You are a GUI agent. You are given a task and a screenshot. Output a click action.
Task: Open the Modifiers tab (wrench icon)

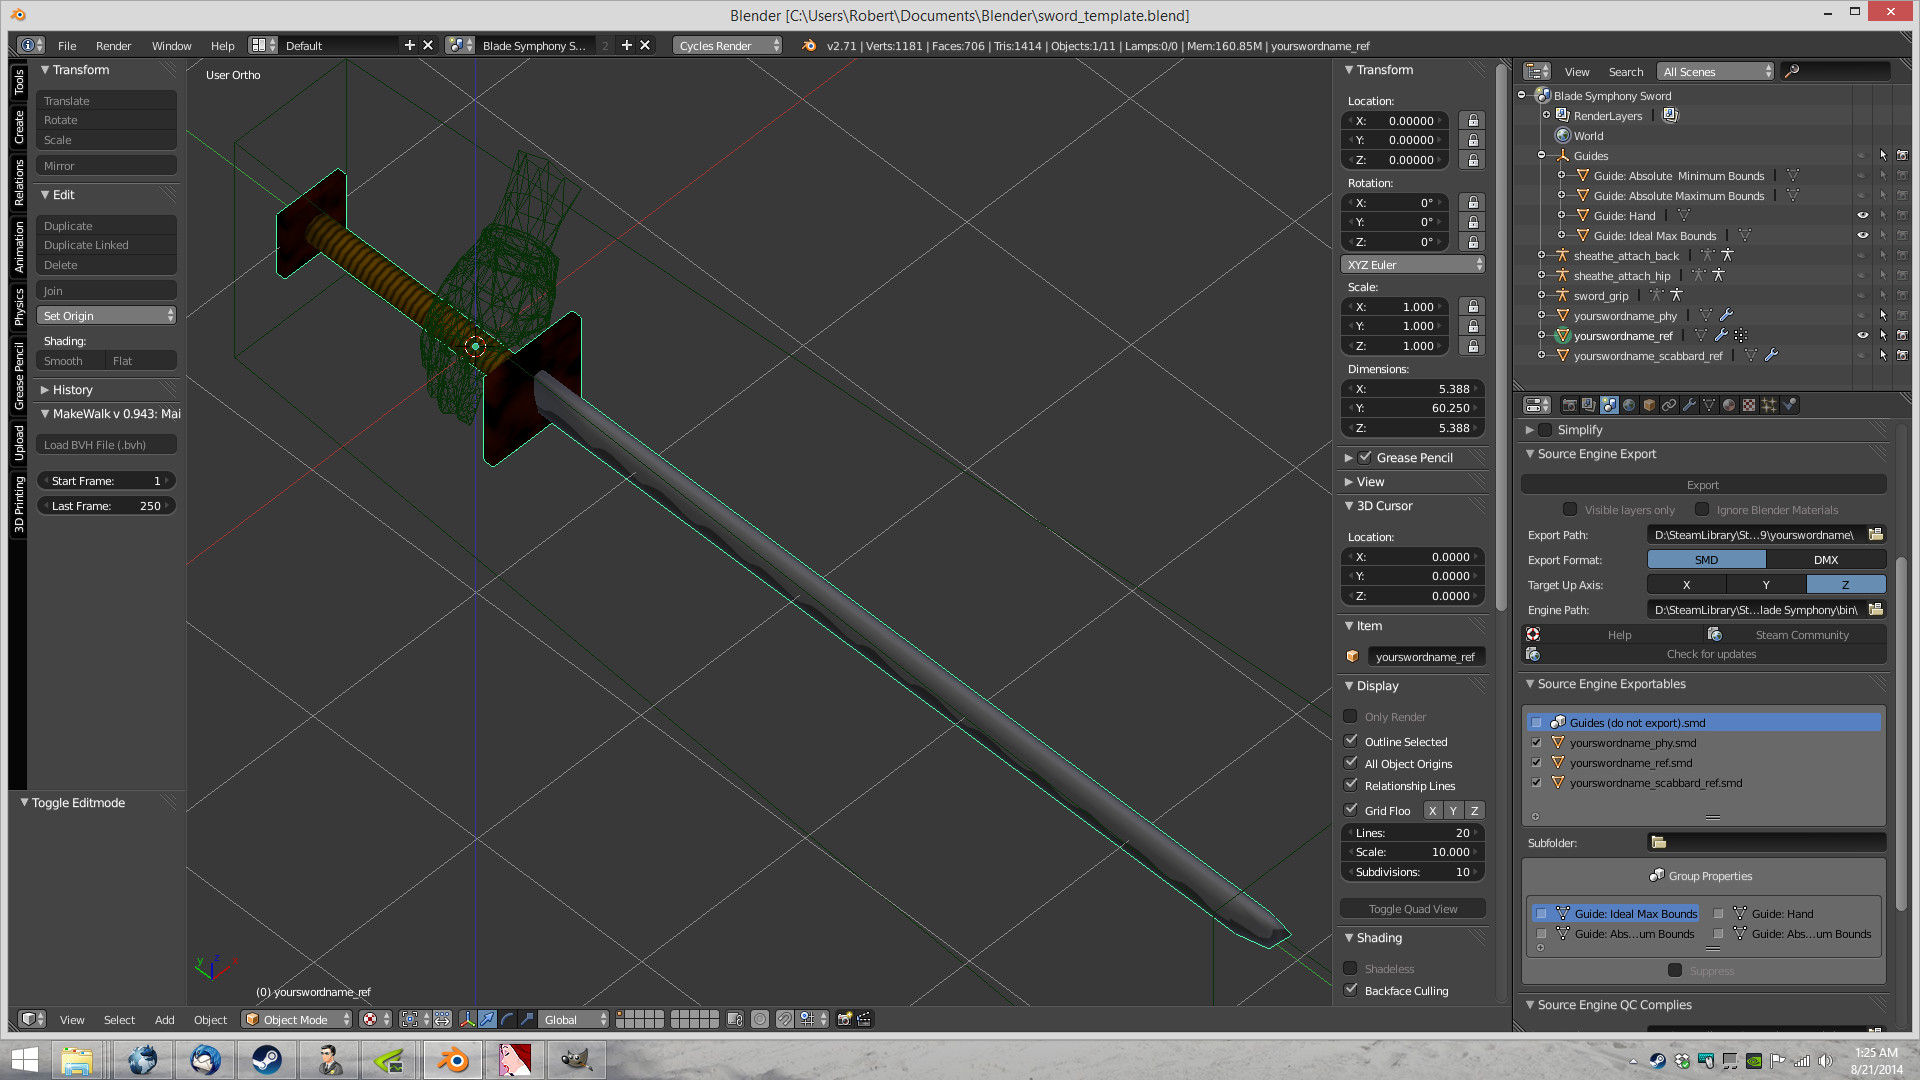coord(1689,405)
